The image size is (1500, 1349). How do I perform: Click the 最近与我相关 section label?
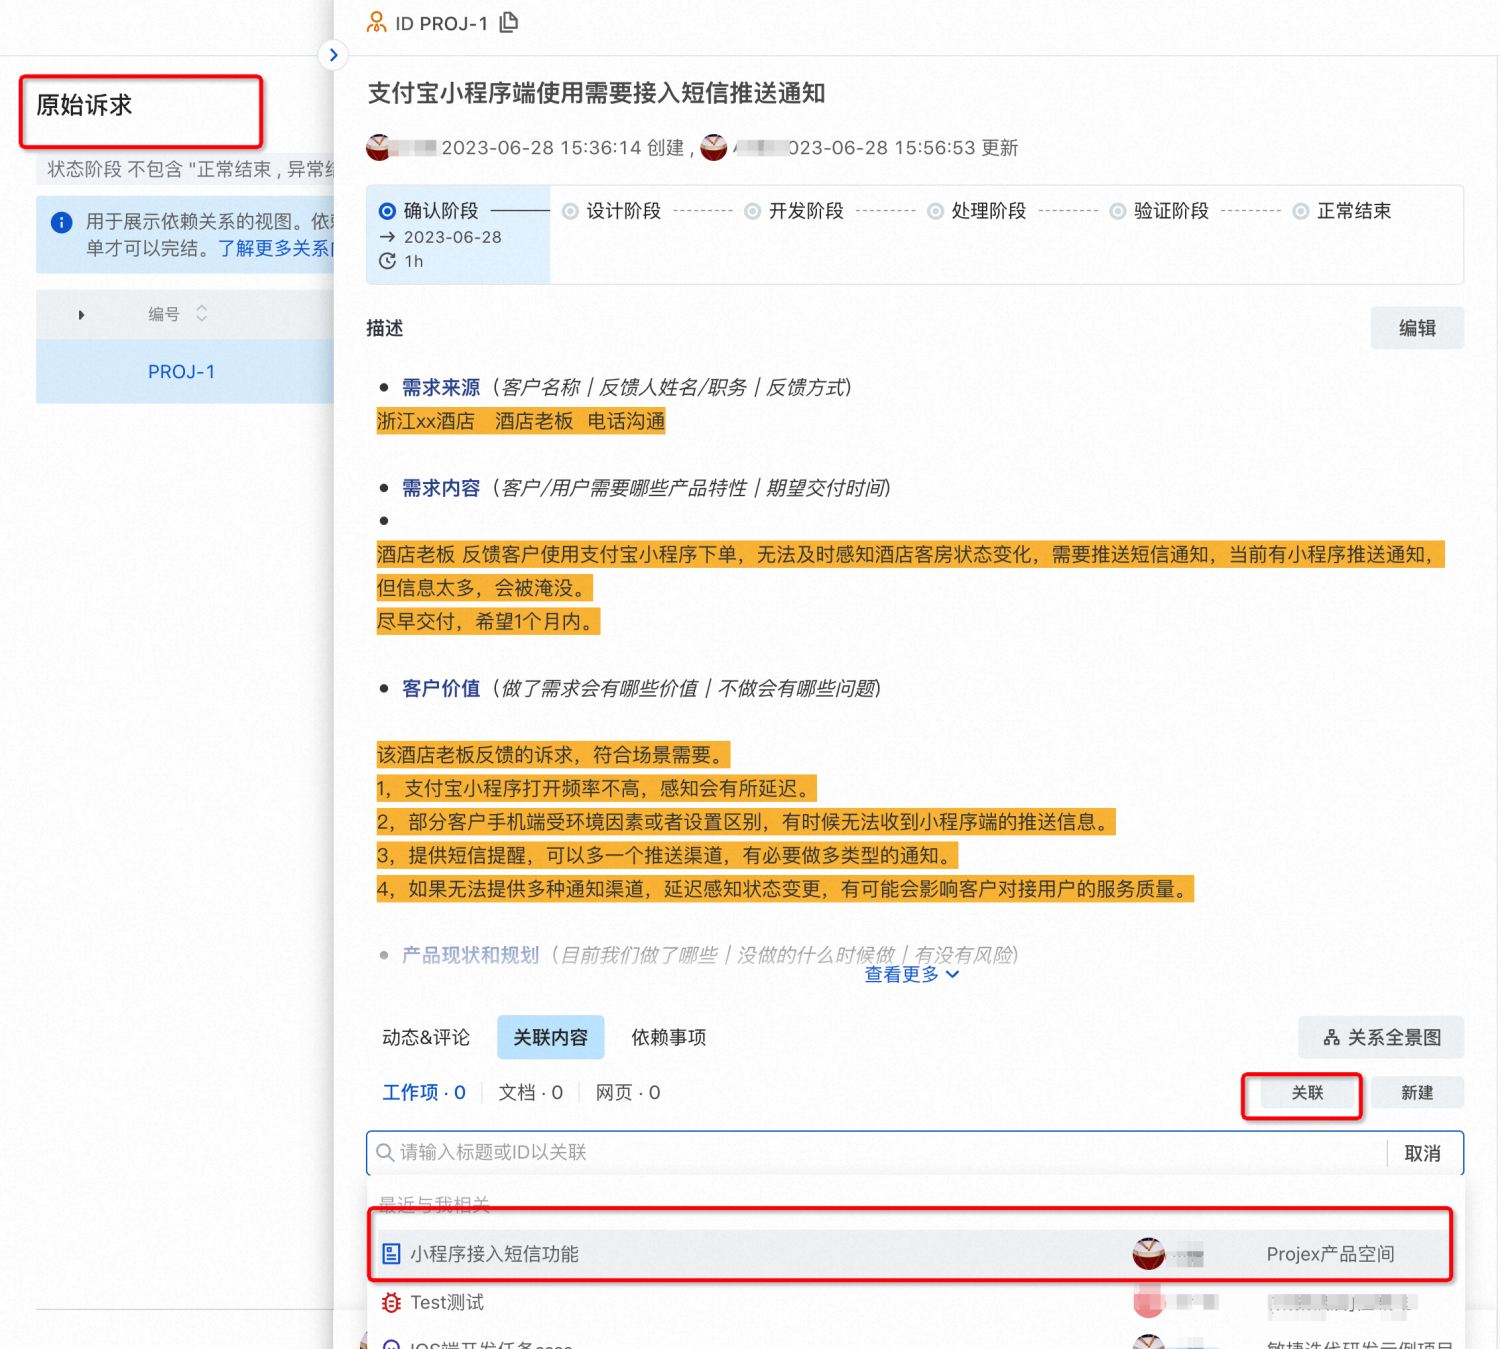(x=435, y=1204)
